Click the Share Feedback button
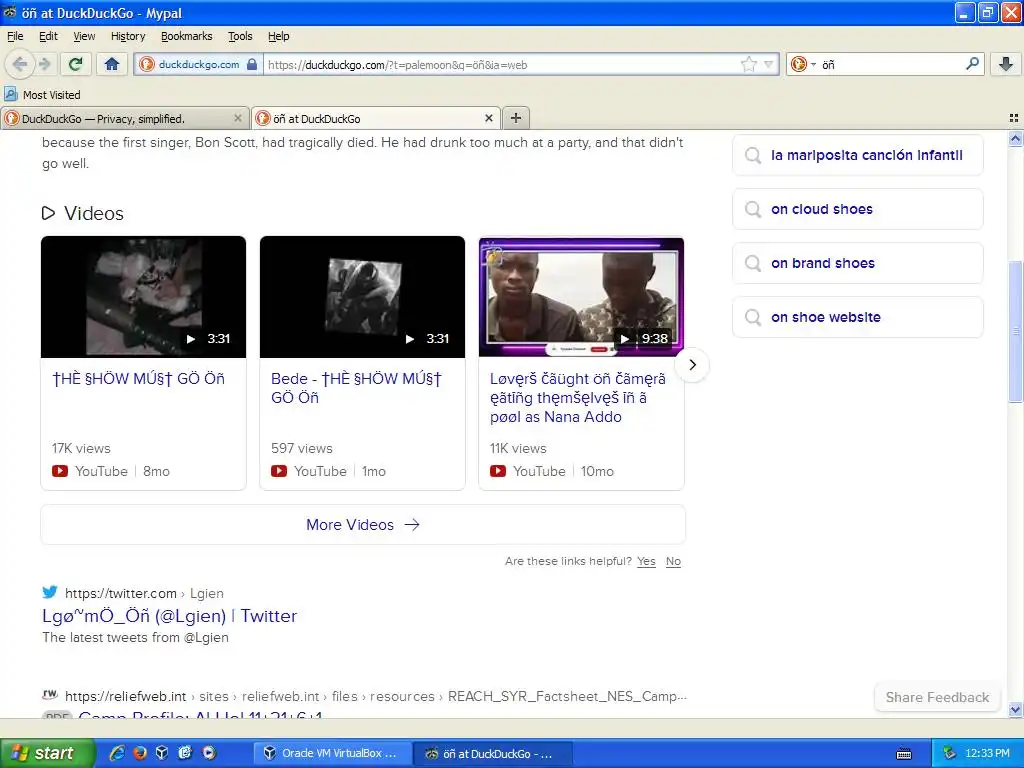The width and height of the screenshot is (1024, 768). click(936, 697)
